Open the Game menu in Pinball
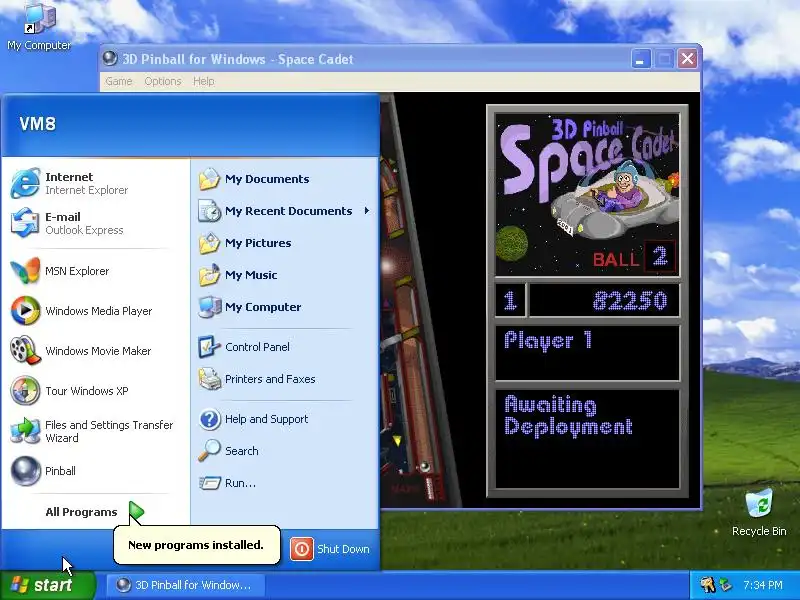 (x=118, y=81)
